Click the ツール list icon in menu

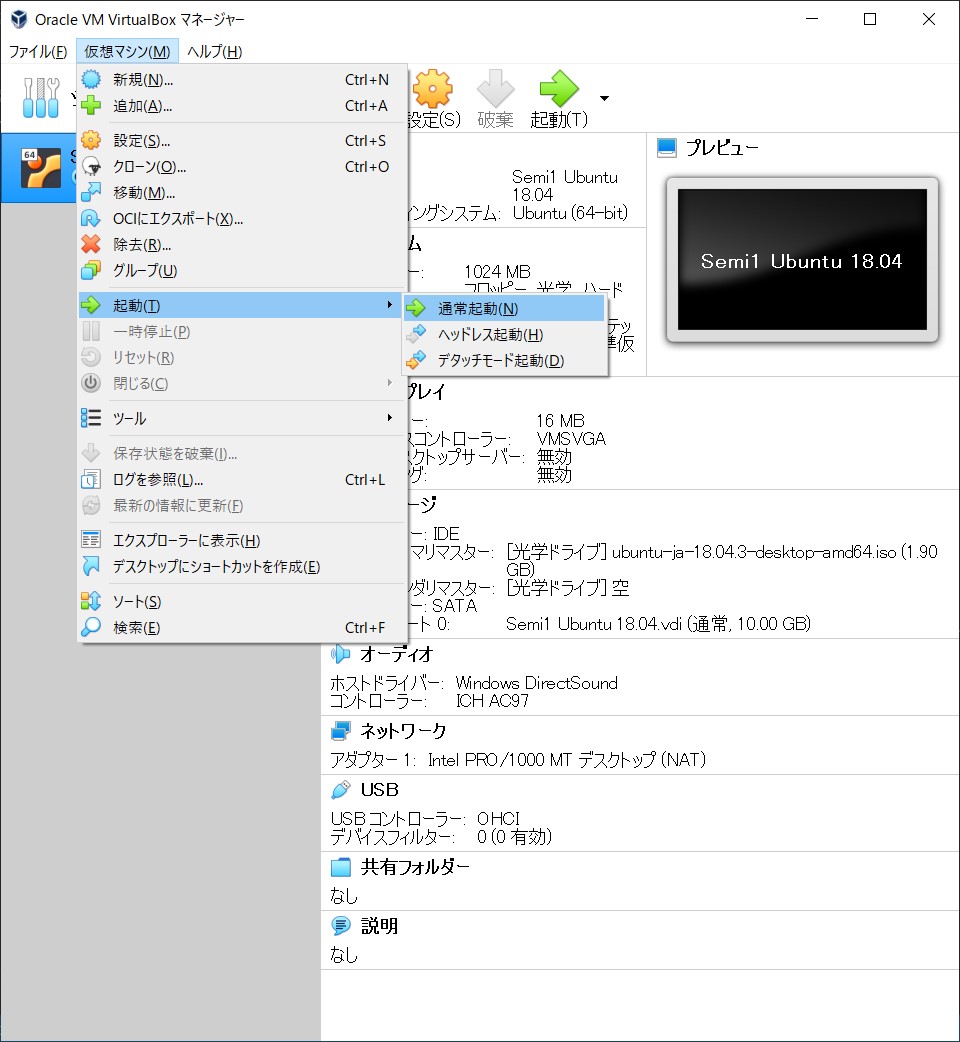(91, 418)
